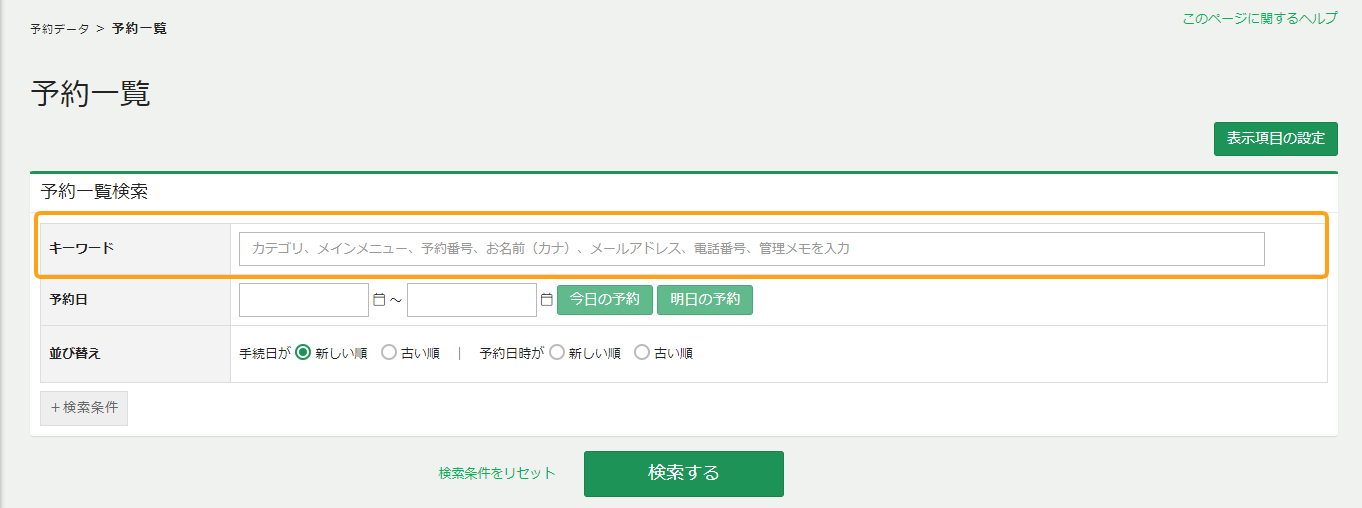Select 手続日が 新しい順 radio button
The image size is (1362, 508).
click(304, 353)
